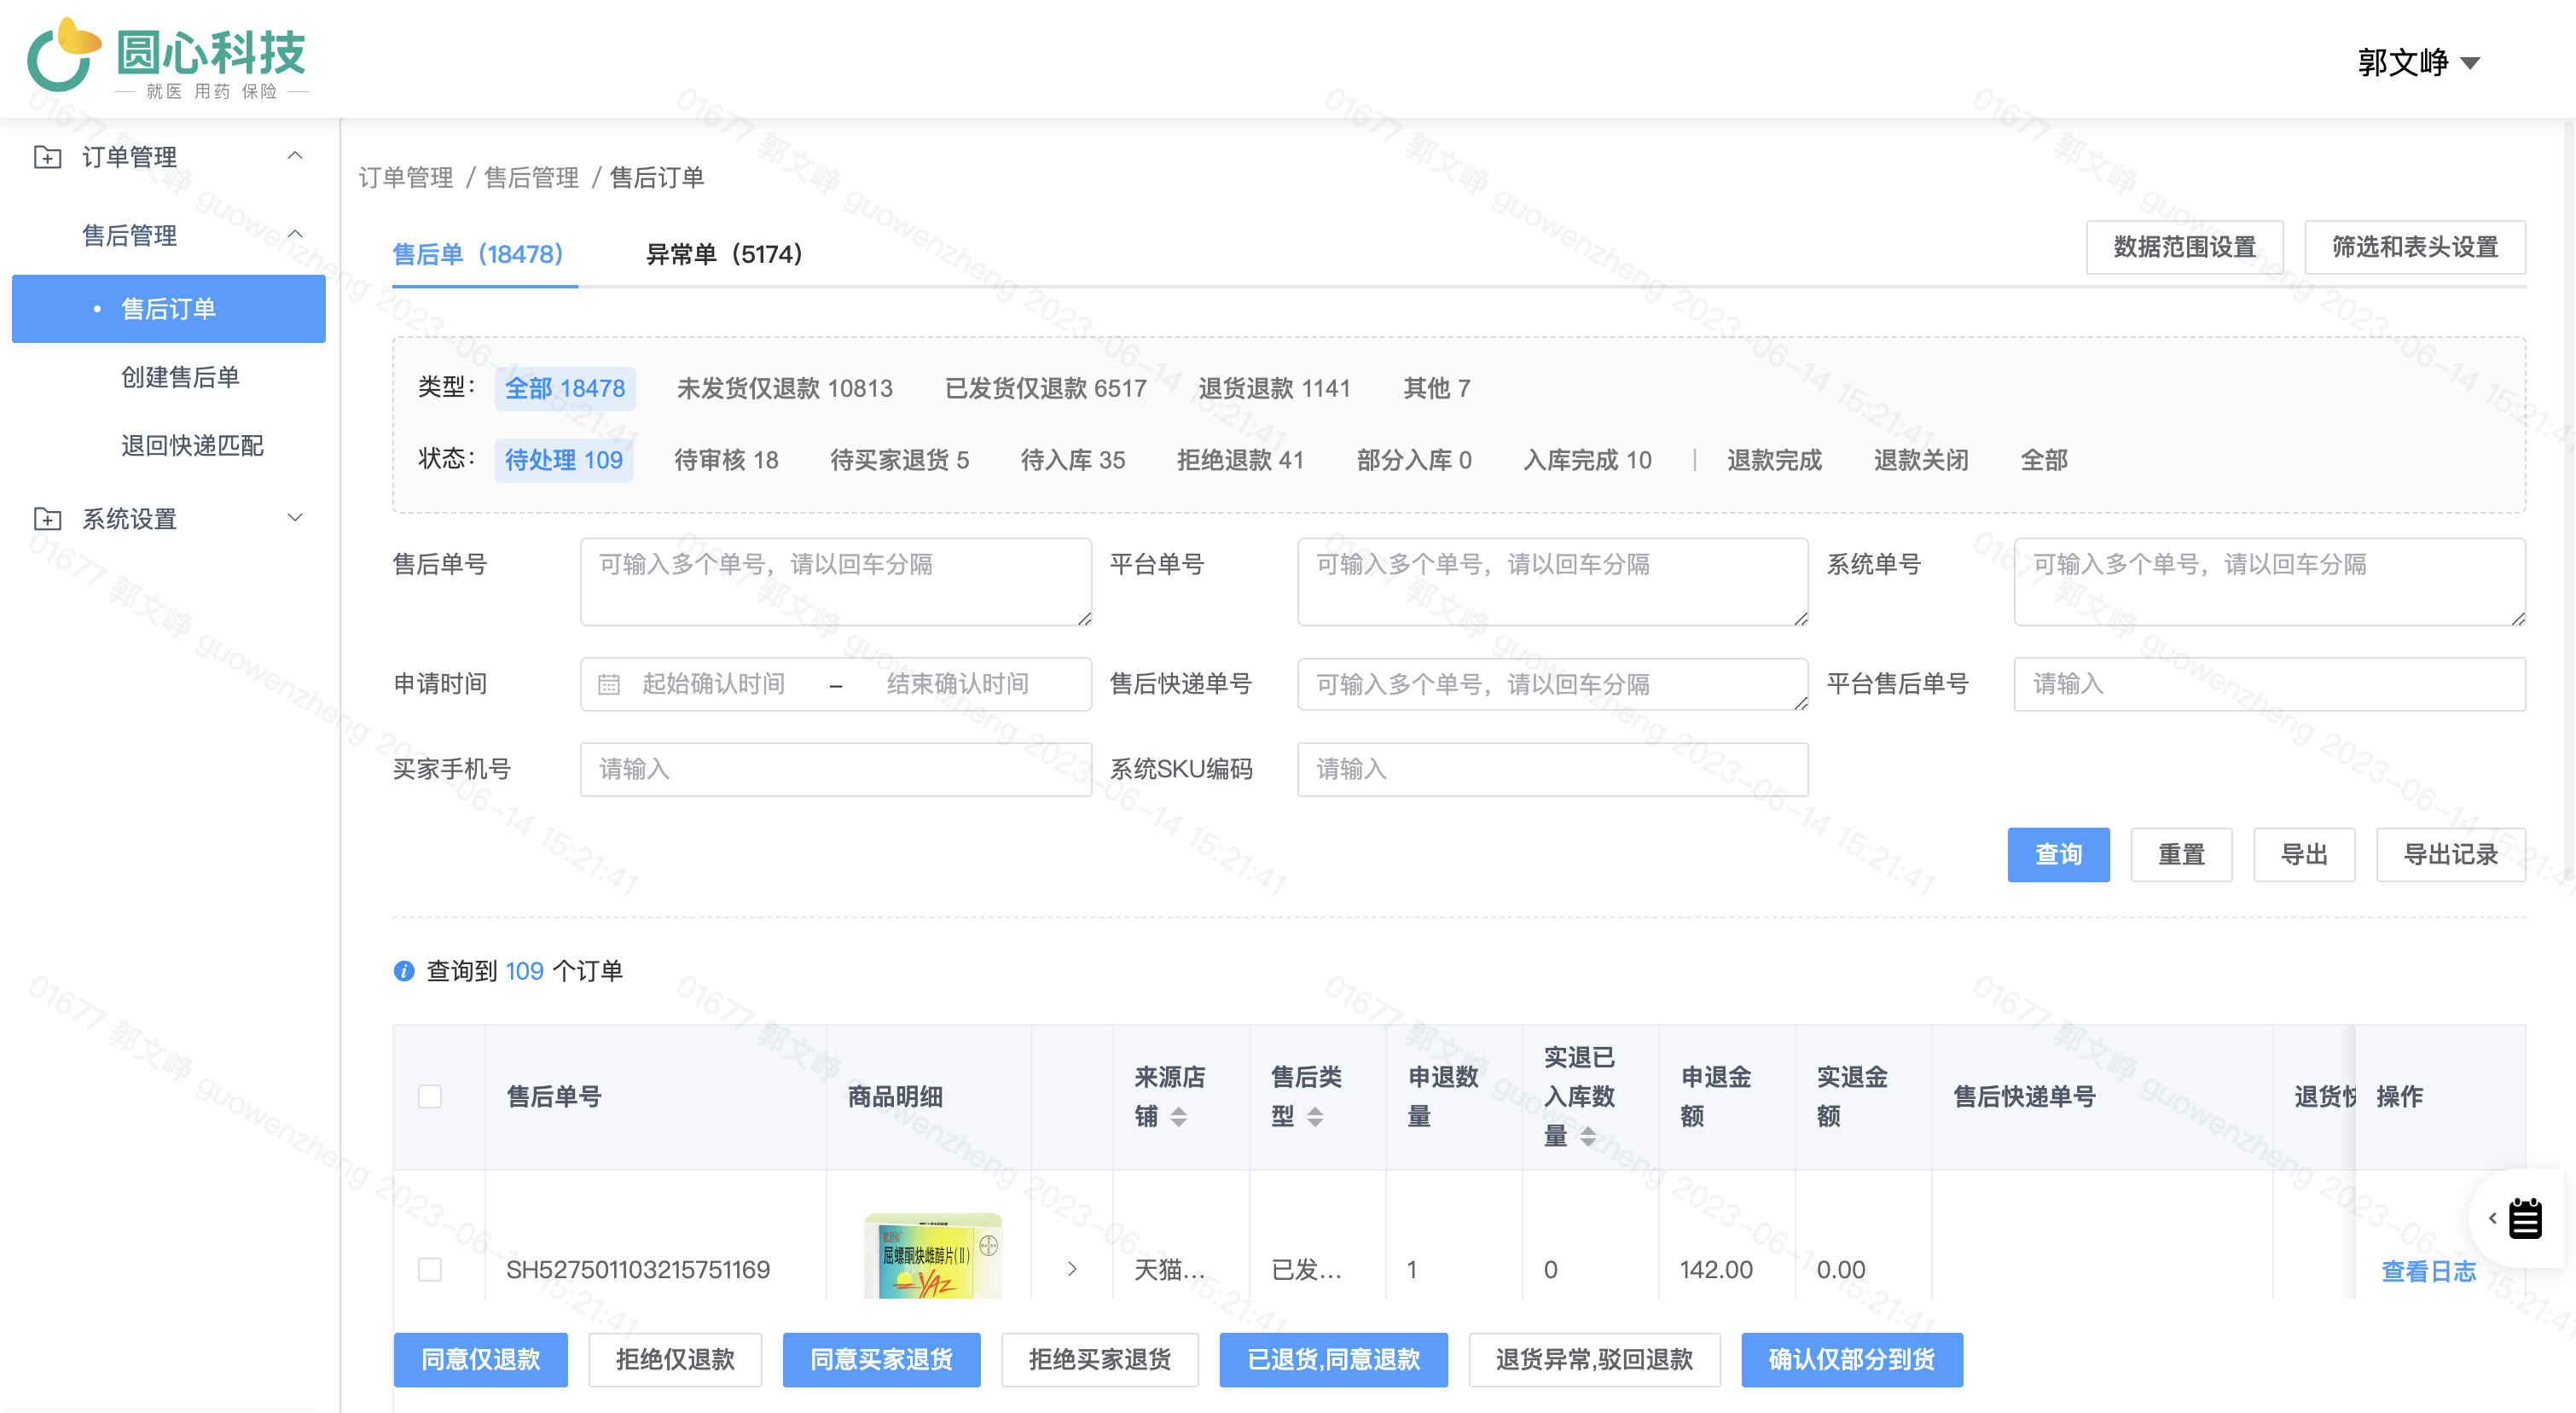The image size is (2576, 1413).
Task: Filter type by 未发货仅退款 10813
Action: click(785, 388)
